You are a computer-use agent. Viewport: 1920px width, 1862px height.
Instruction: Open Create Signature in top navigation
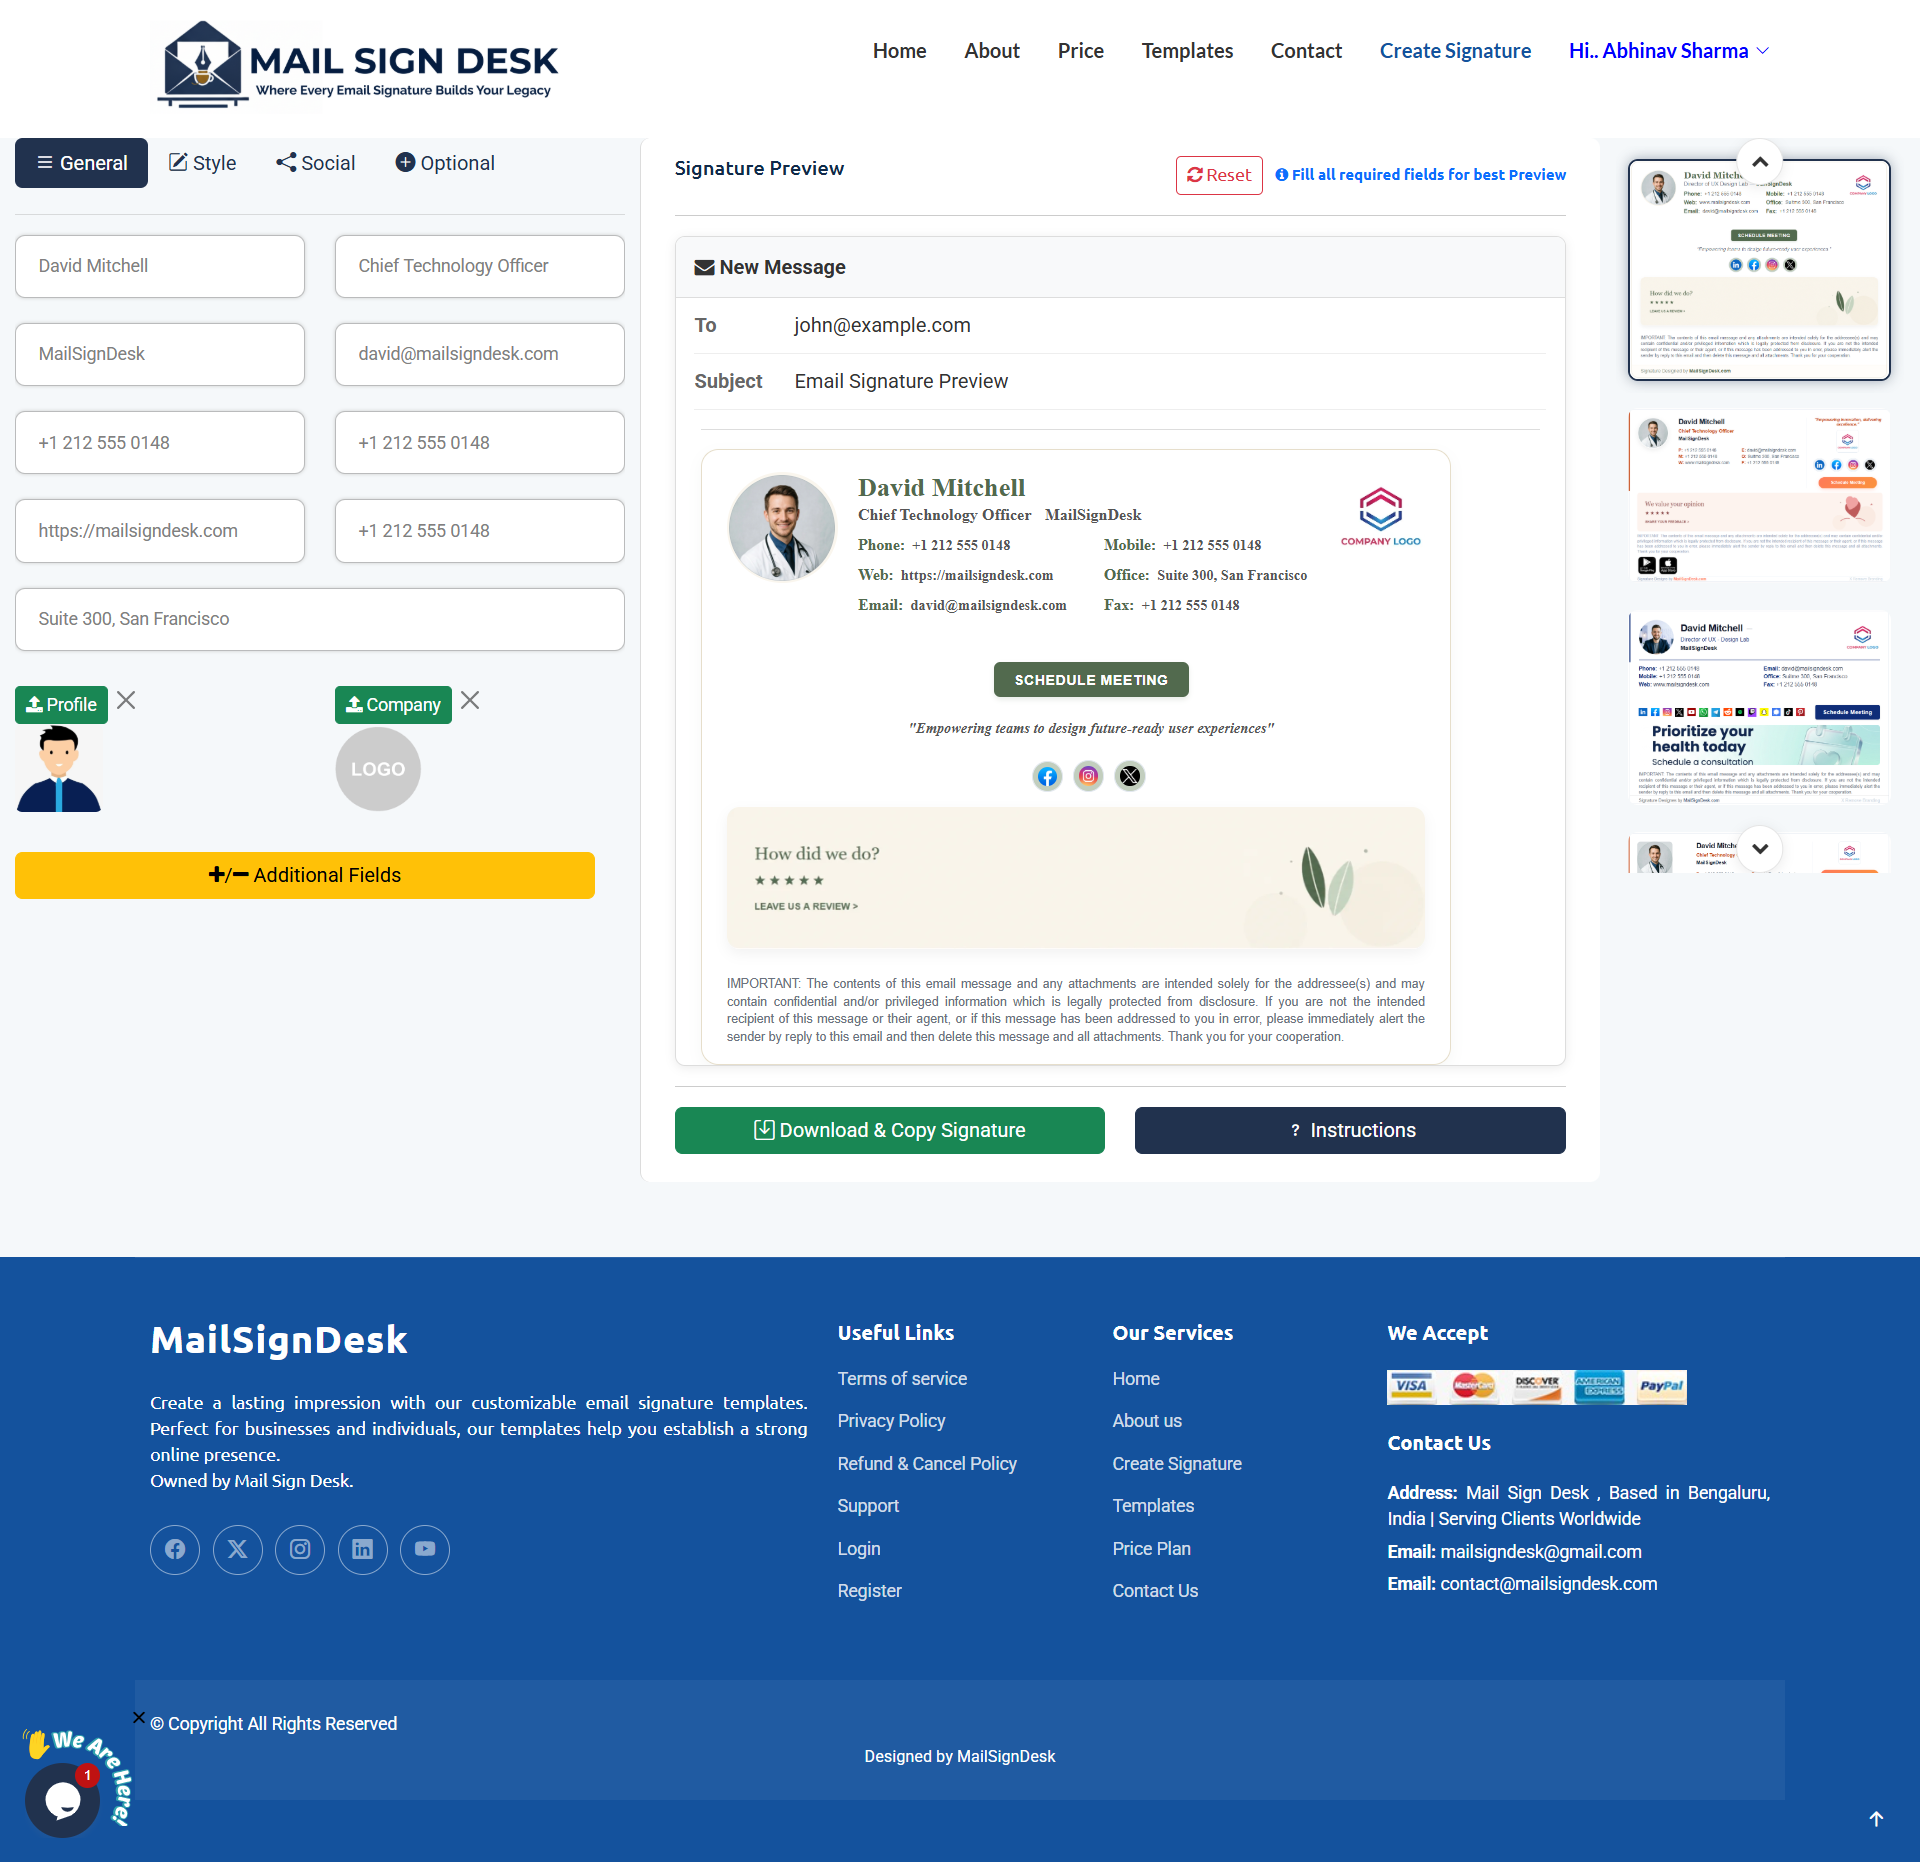click(1455, 51)
